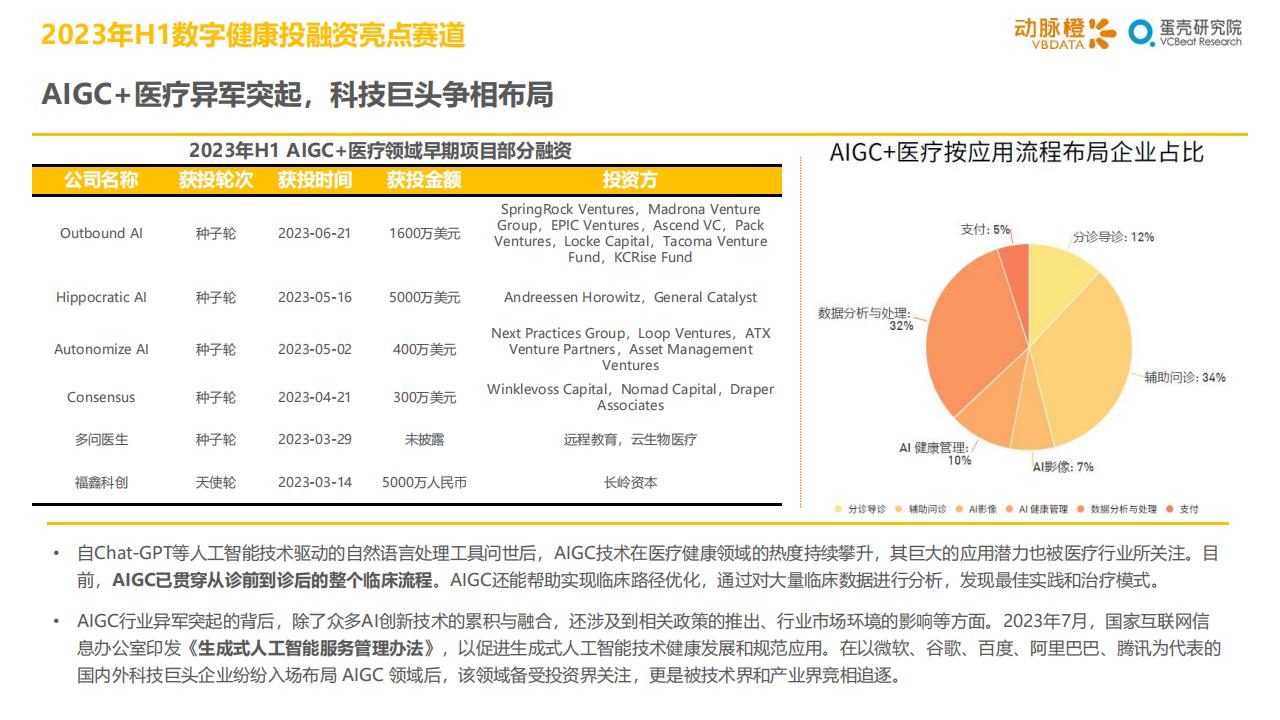Click the 支付 legend dot
1280x720 pixels.
click(x=1170, y=509)
